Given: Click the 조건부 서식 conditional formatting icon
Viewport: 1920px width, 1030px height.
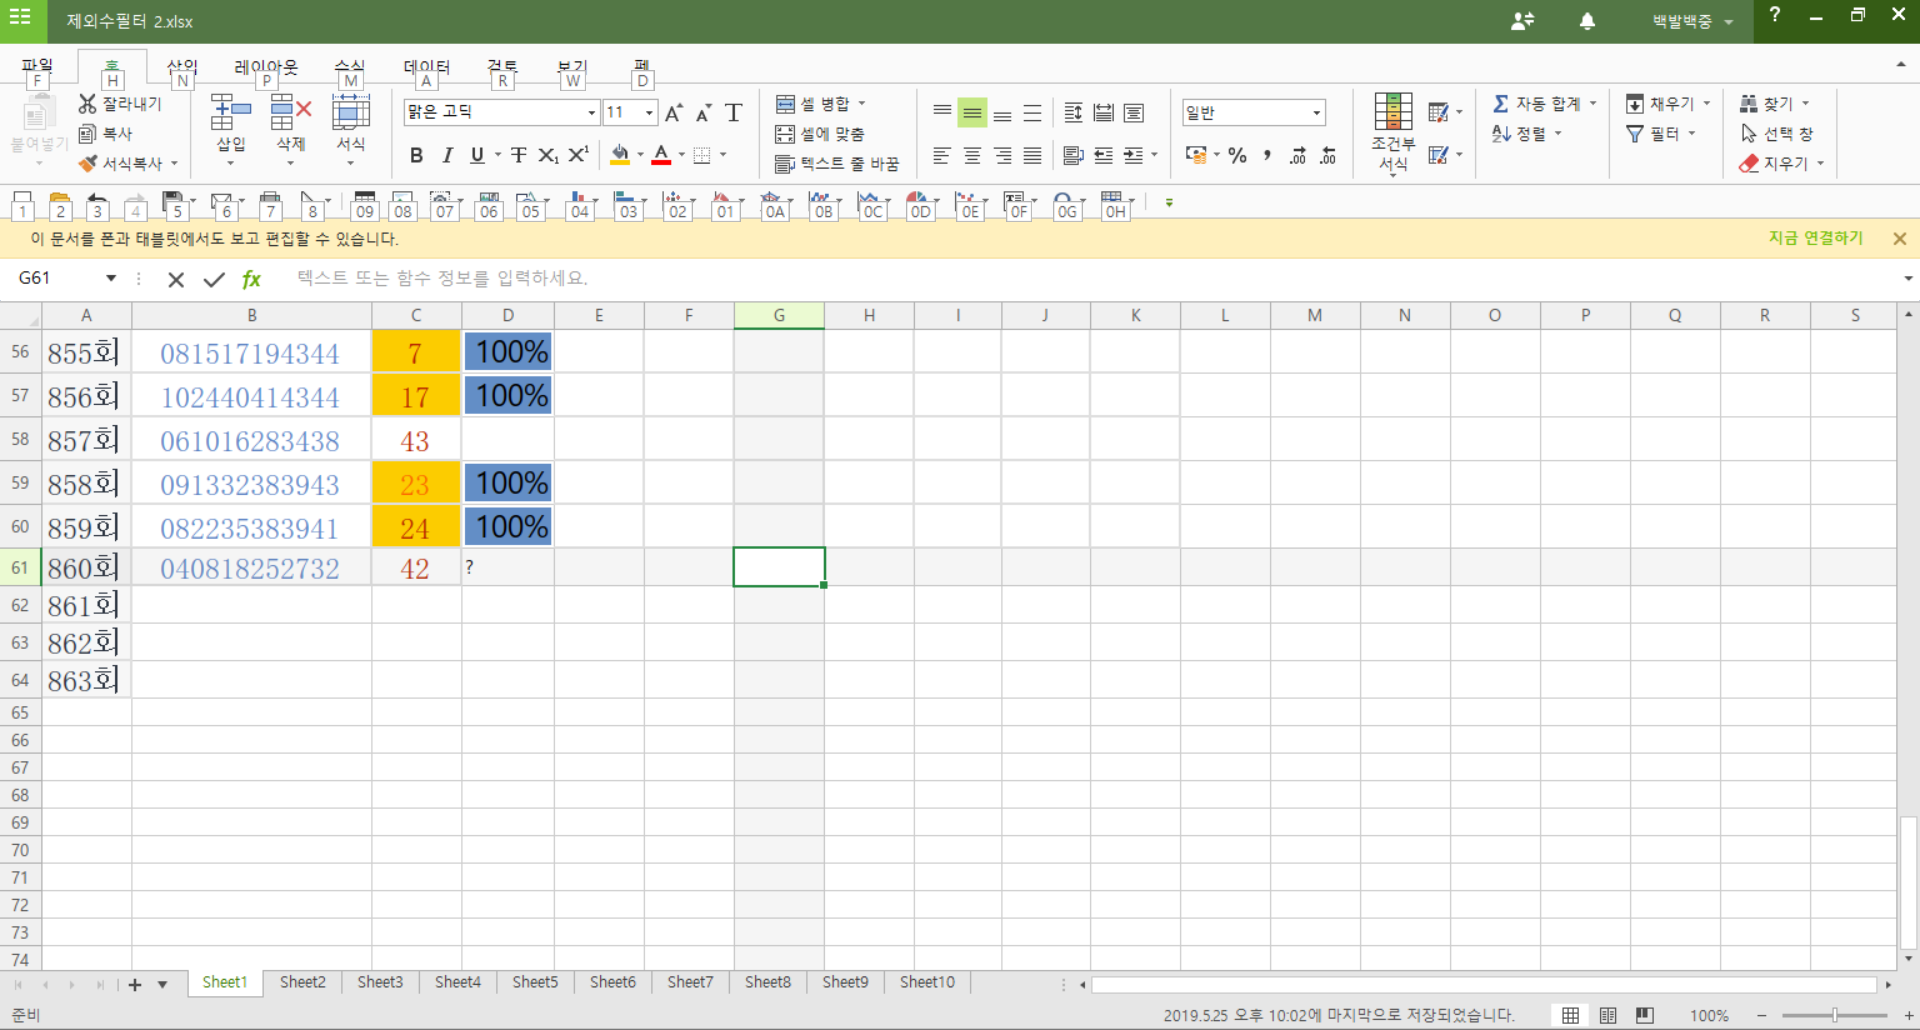Looking at the screenshot, I should [1393, 112].
